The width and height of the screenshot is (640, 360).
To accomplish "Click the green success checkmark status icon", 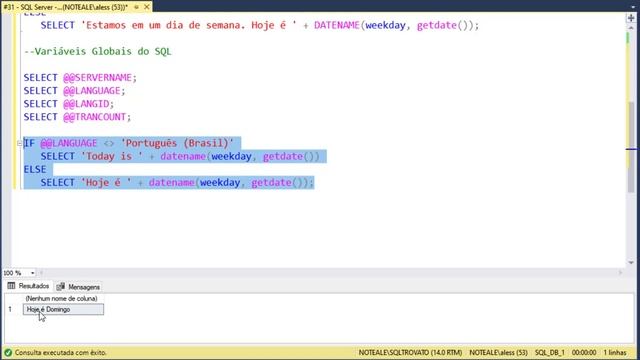I will (x=8, y=352).
